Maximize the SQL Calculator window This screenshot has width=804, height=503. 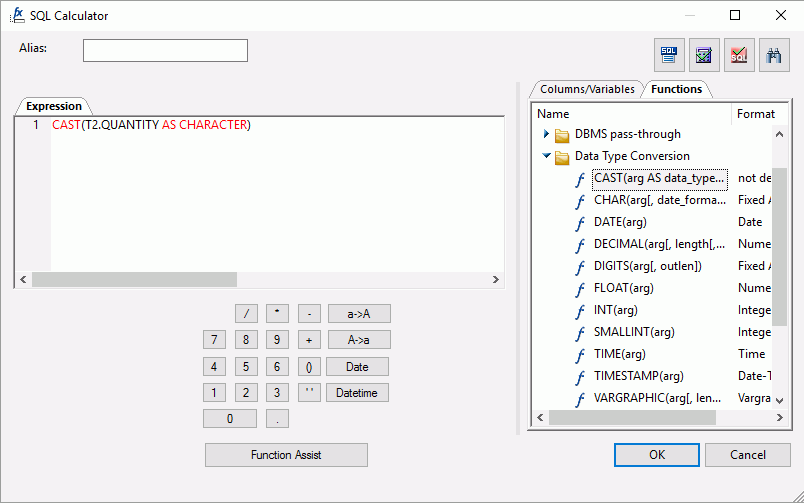tap(735, 15)
